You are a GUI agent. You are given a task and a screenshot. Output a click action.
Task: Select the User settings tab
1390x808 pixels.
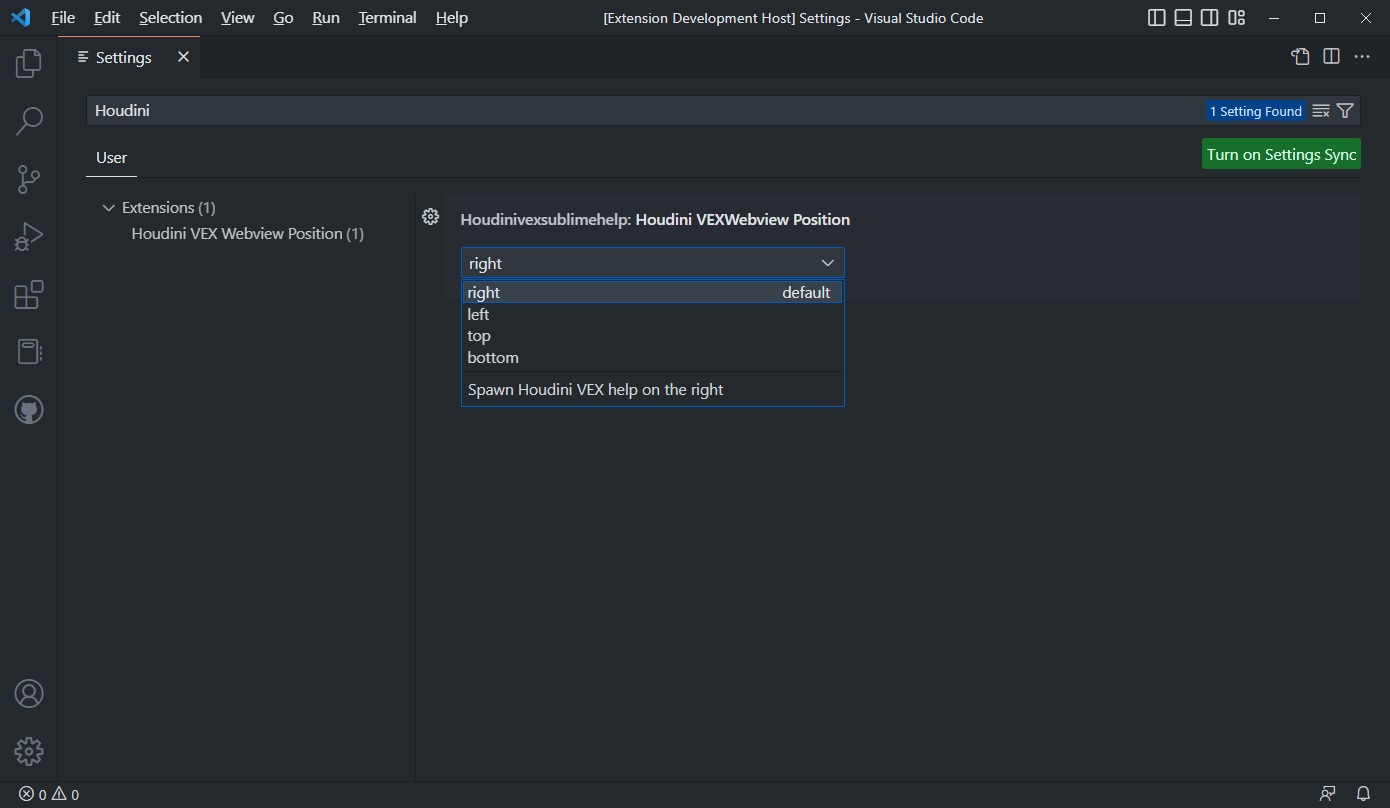tap(111, 157)
